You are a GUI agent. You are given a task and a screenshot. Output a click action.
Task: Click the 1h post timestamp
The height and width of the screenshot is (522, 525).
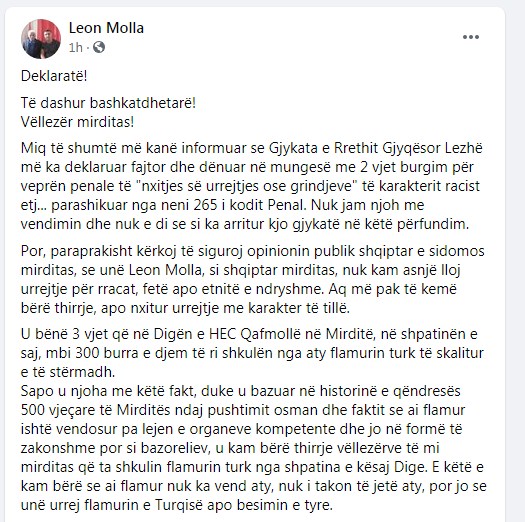[75, 48]
